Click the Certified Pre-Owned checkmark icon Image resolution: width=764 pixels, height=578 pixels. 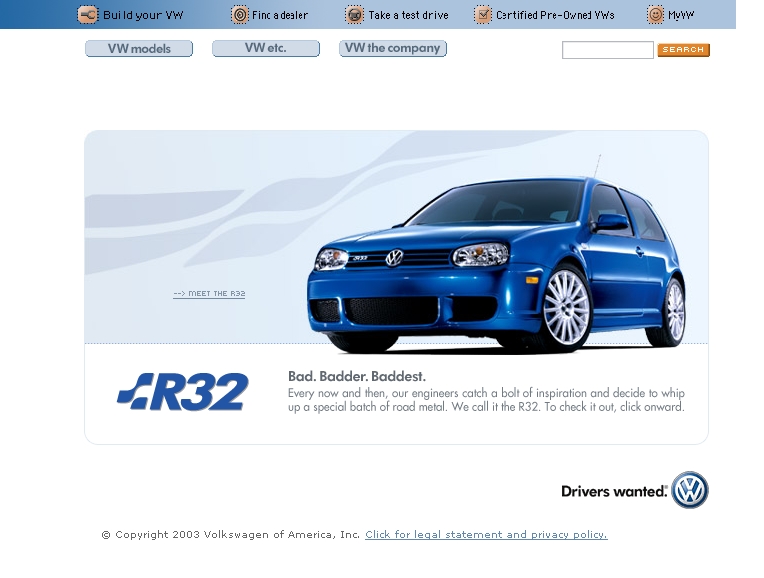point(484,15)
